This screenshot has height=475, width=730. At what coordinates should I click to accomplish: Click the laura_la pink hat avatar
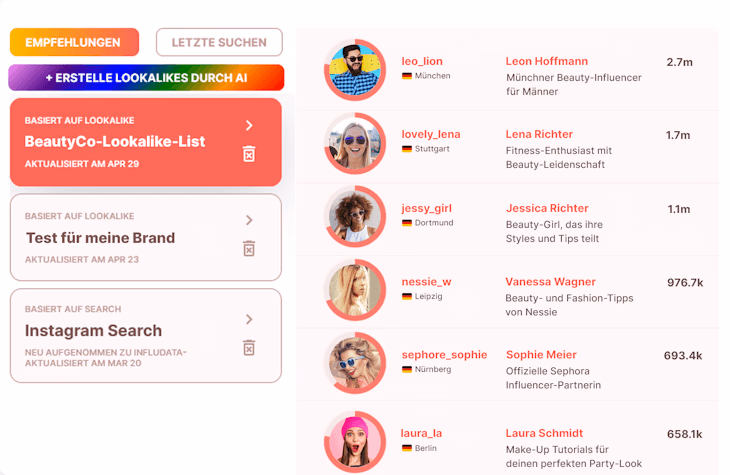(355, 441)
